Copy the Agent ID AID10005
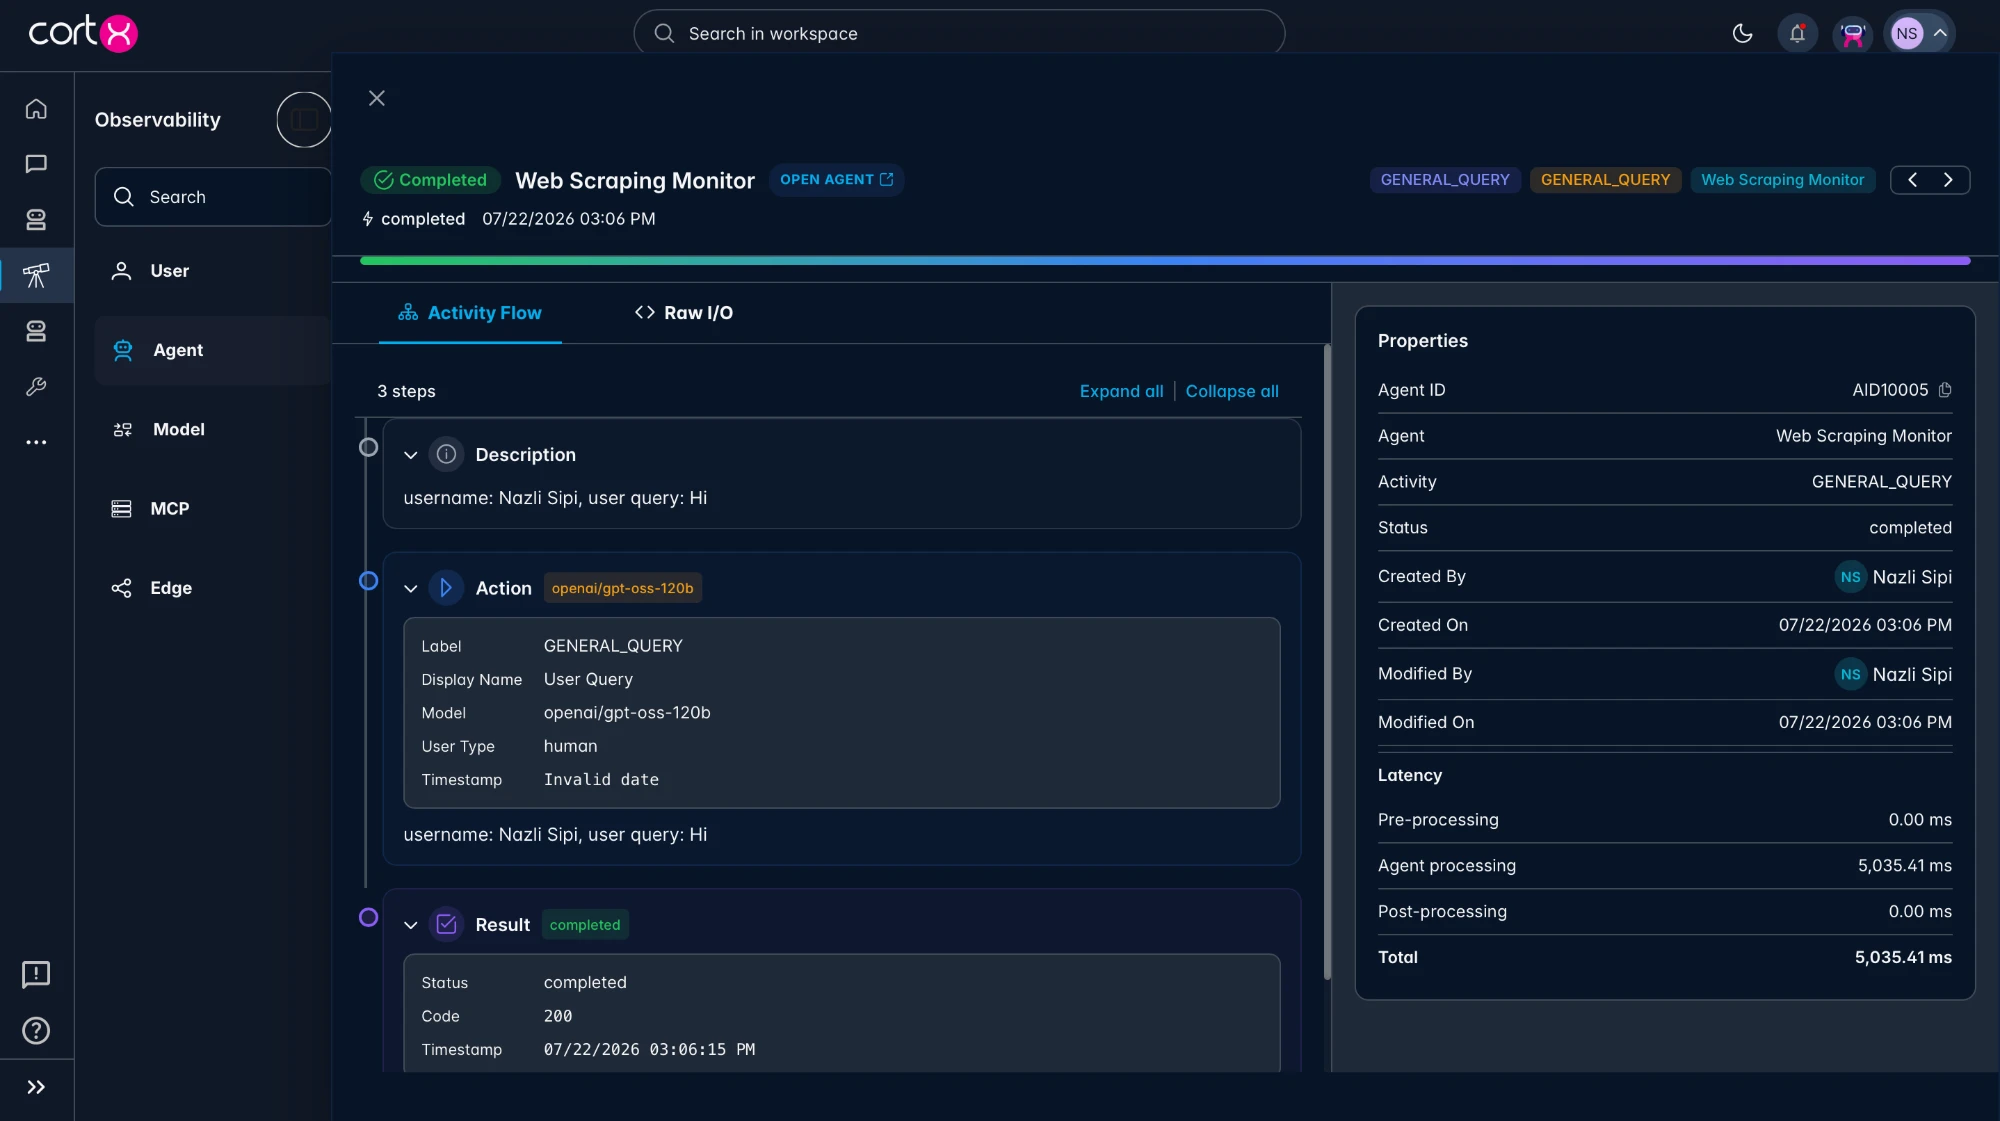2000x1121 pixels. point(1945,390)
